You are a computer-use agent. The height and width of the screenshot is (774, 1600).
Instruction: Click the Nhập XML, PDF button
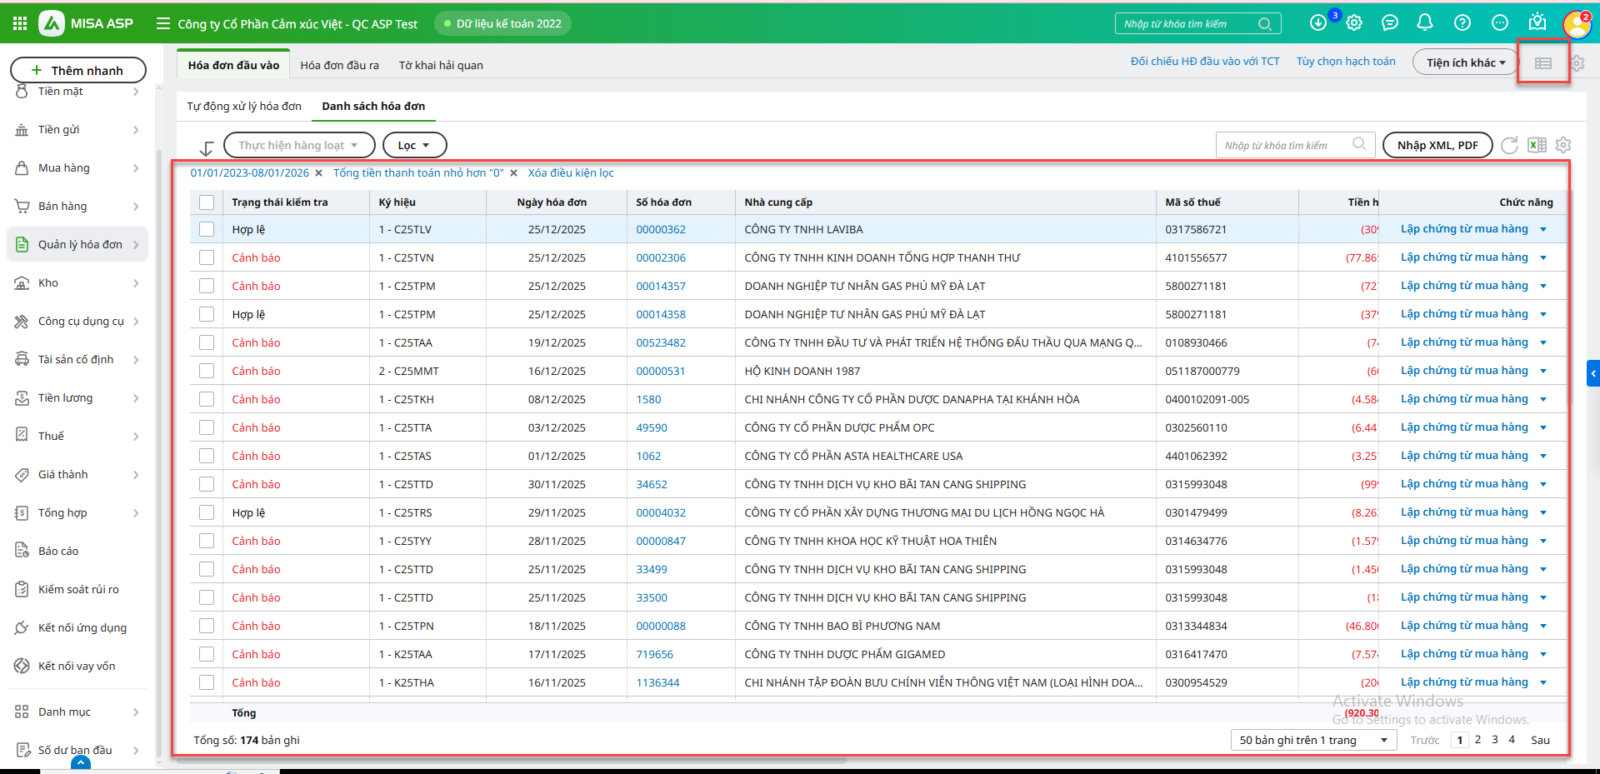click(1437, 145)
